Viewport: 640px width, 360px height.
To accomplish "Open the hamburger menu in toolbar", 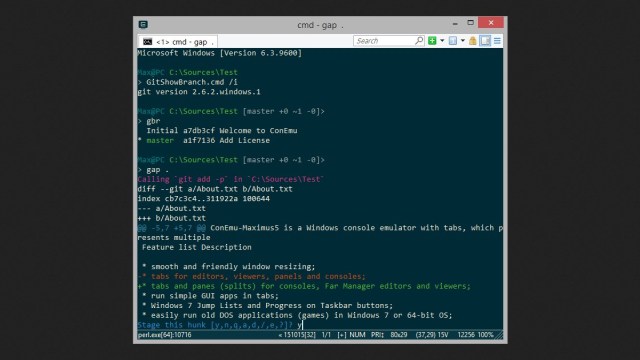I will 497,41.
